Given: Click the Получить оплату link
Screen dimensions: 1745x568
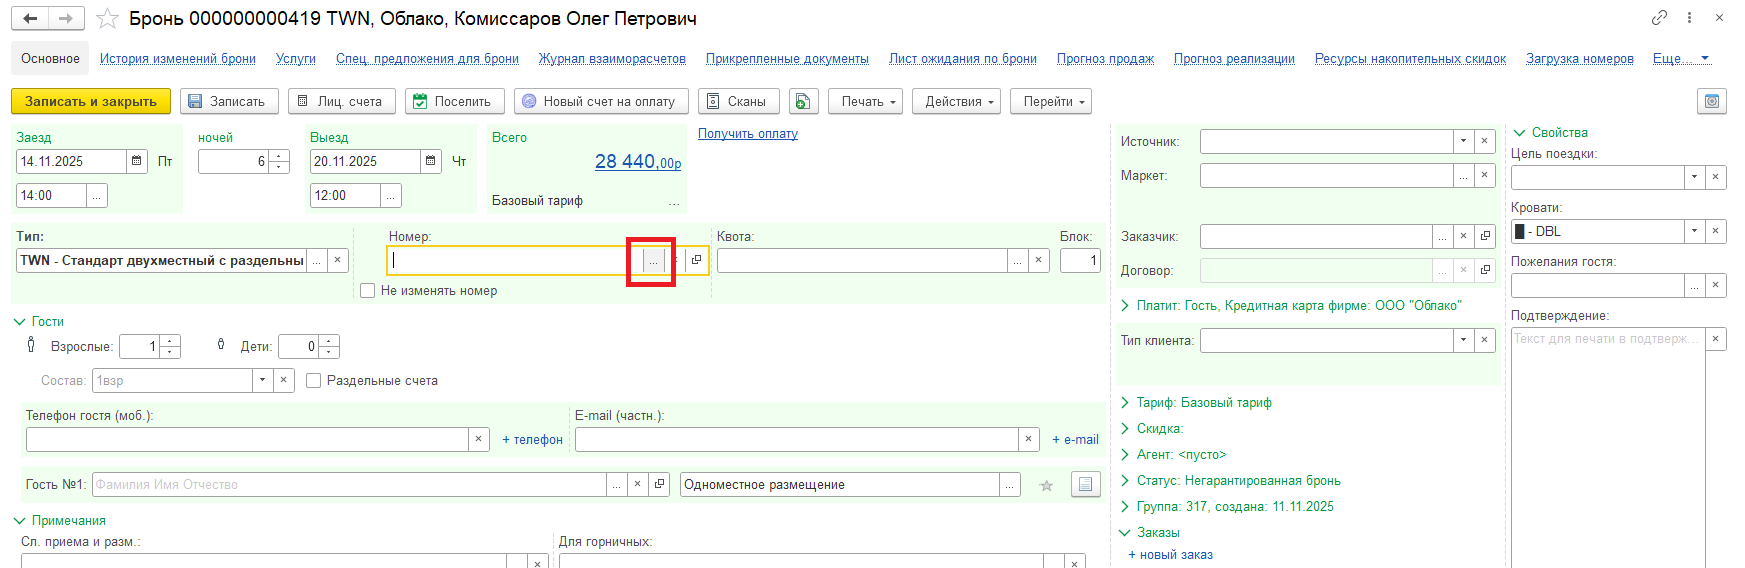Looking at the screenshot, I should point(747,134).
